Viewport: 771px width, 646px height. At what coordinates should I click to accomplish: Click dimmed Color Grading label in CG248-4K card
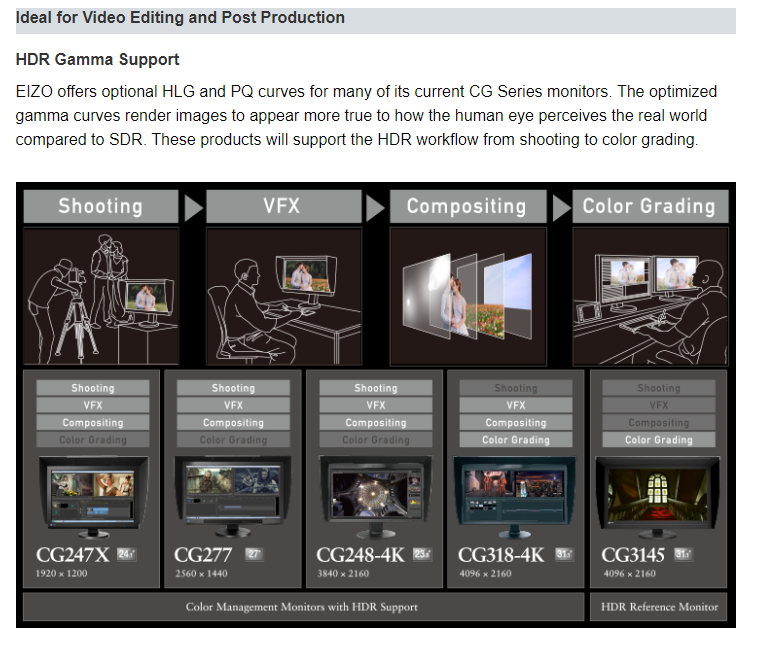click(x=376, y=440)
